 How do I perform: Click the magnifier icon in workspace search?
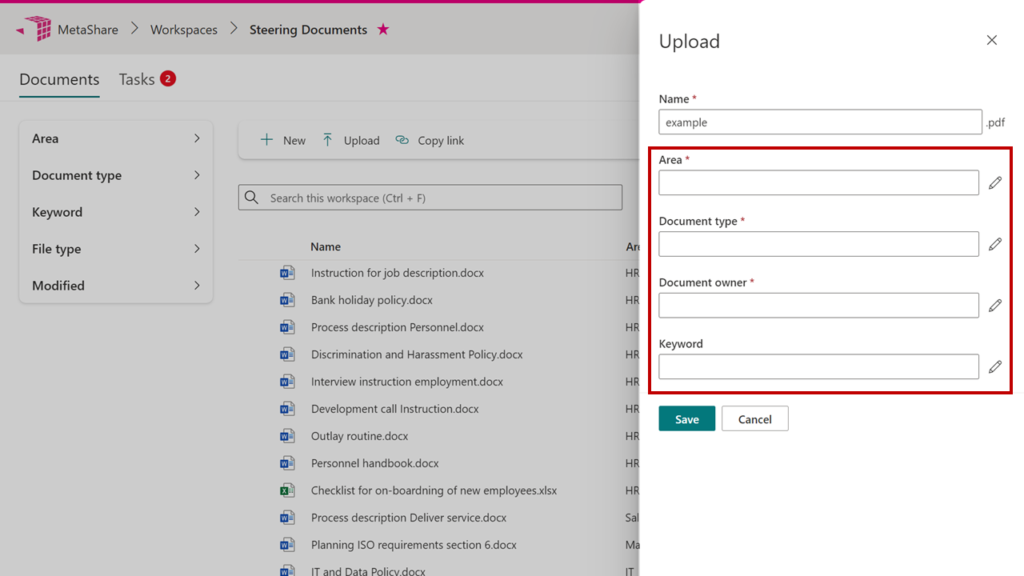[x=252, y=198]
